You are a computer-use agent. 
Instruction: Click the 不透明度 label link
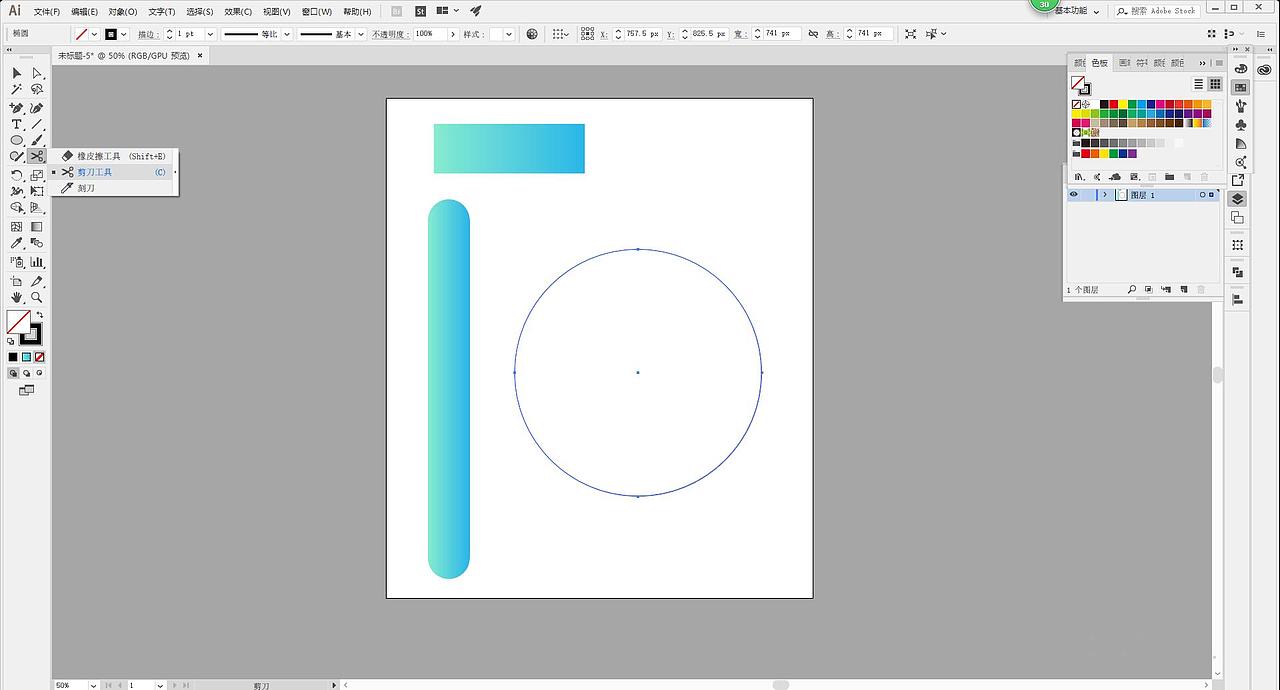pyautogui.click(x=391, y=34)
